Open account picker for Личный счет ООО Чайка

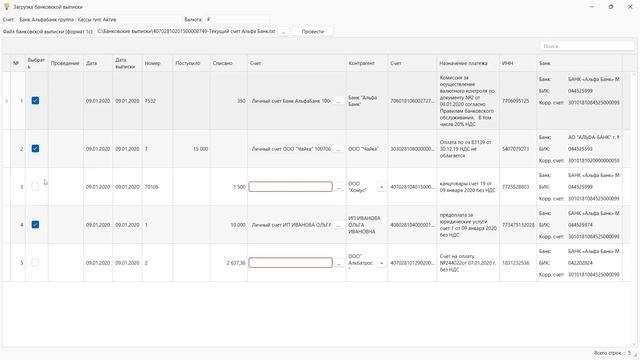pos(338,149)
